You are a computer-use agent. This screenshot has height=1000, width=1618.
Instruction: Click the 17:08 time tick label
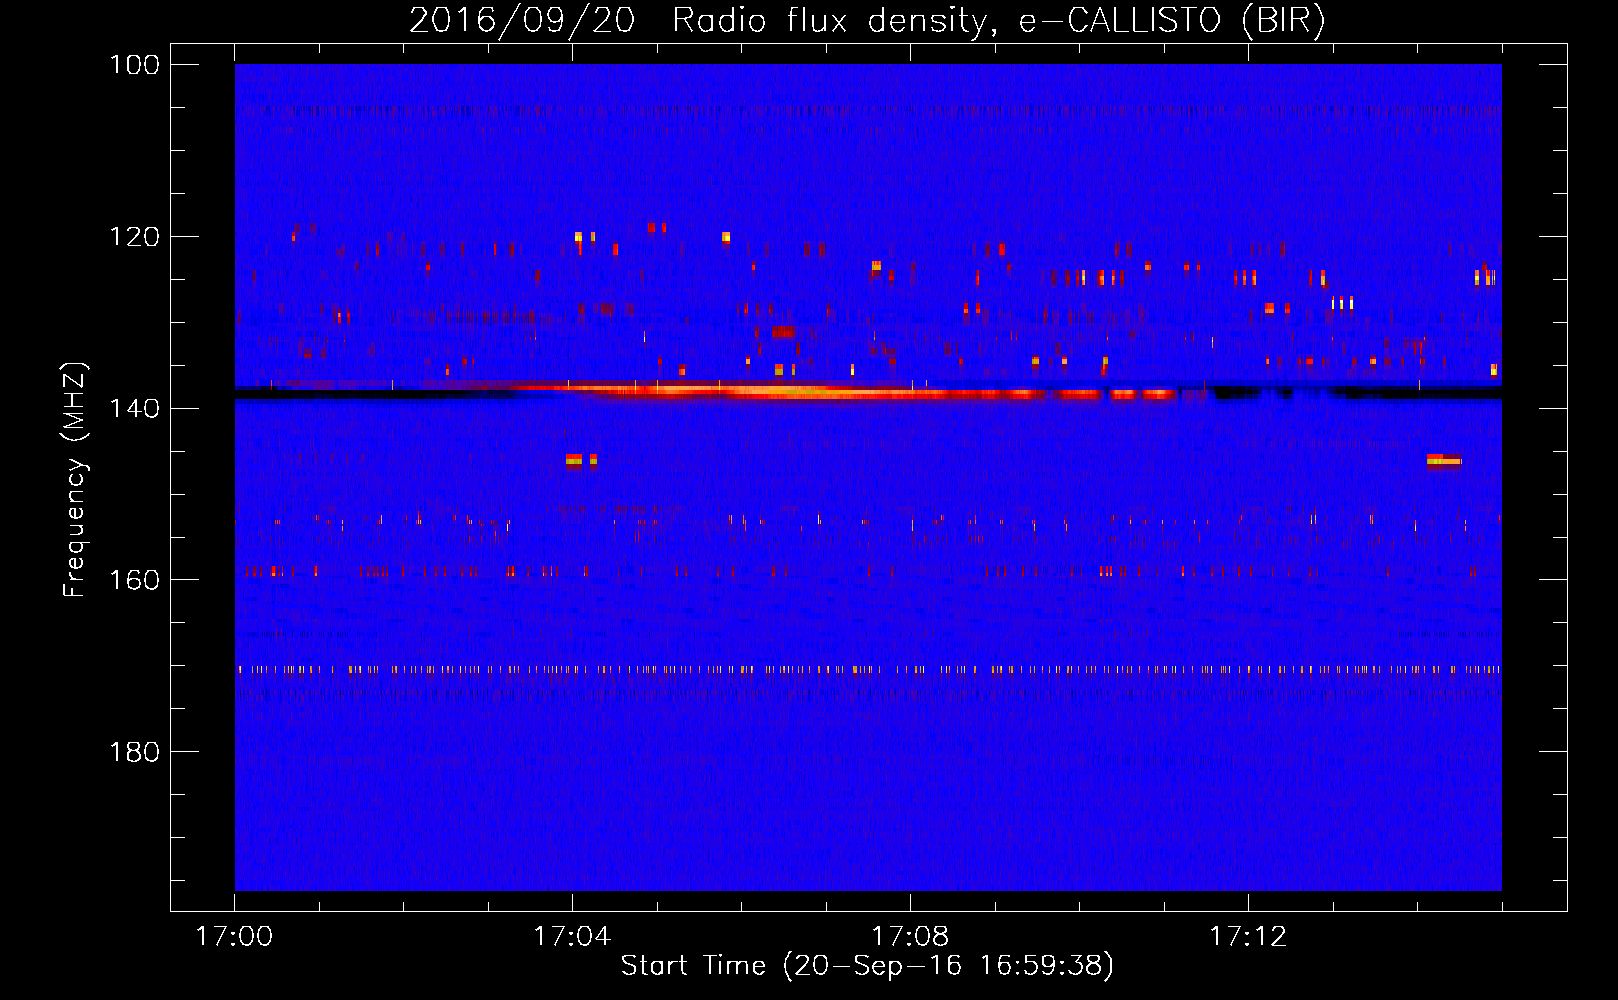[x=910, y=937]
